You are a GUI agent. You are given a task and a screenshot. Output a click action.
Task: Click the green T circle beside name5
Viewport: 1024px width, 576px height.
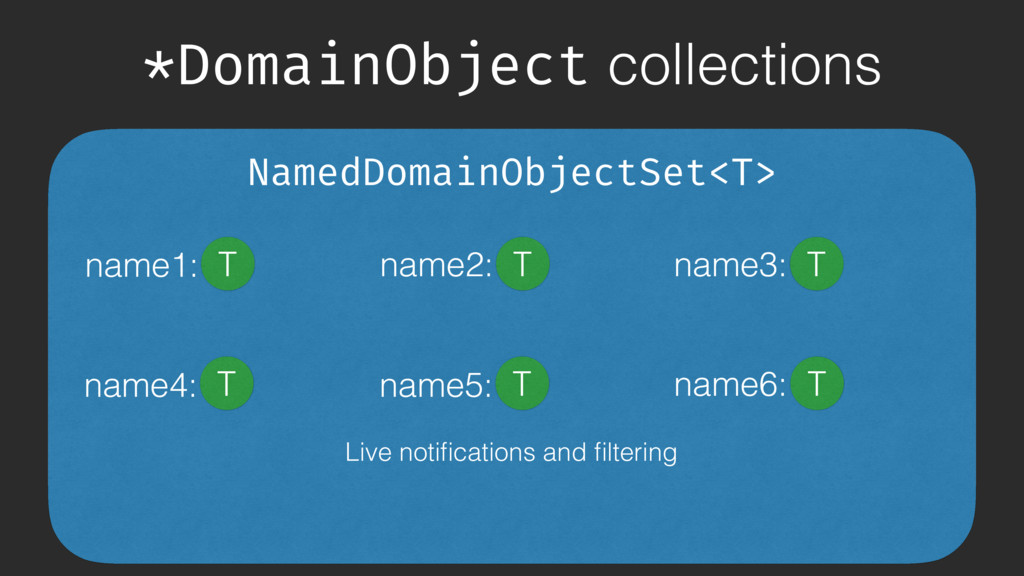522,383
